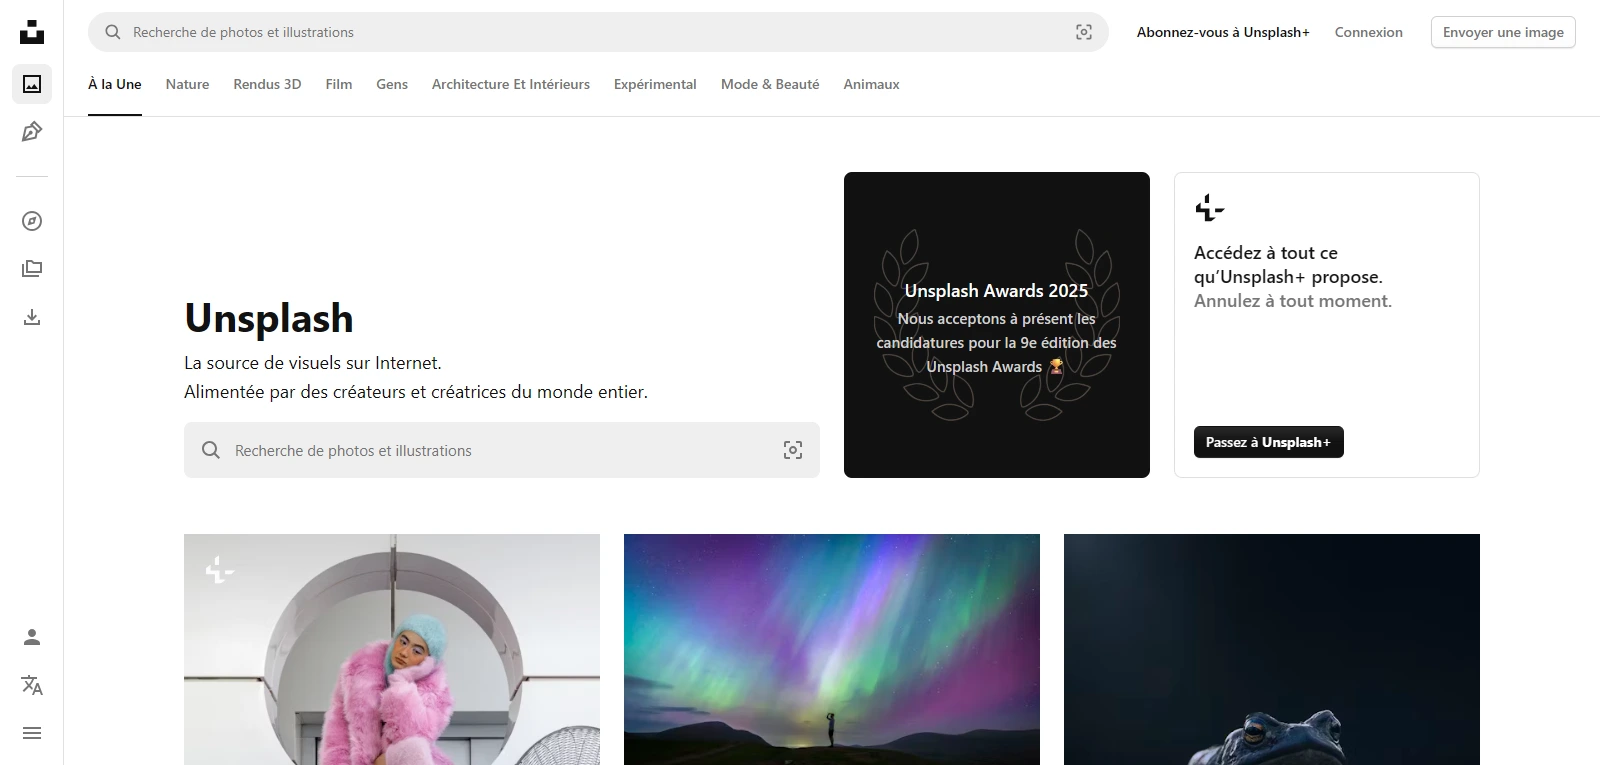Screen dimensions: 1600x765
Task: Click the Unsplash logo in the sidebar
Action: coord(32,32)
